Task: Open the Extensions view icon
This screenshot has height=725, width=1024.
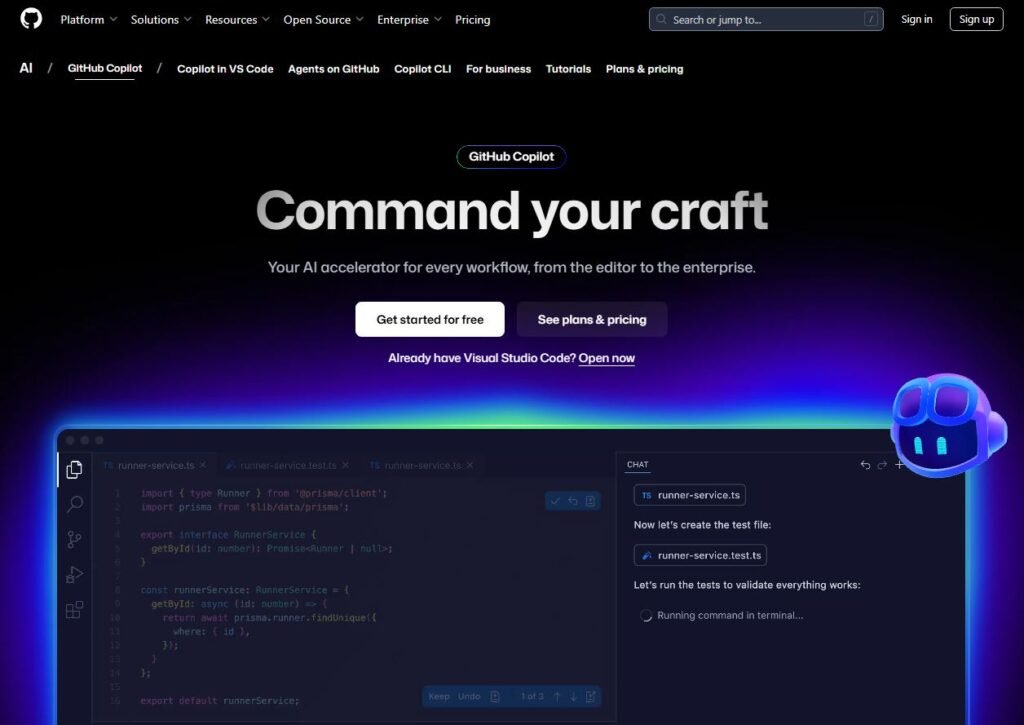Action: coord(74,609)
